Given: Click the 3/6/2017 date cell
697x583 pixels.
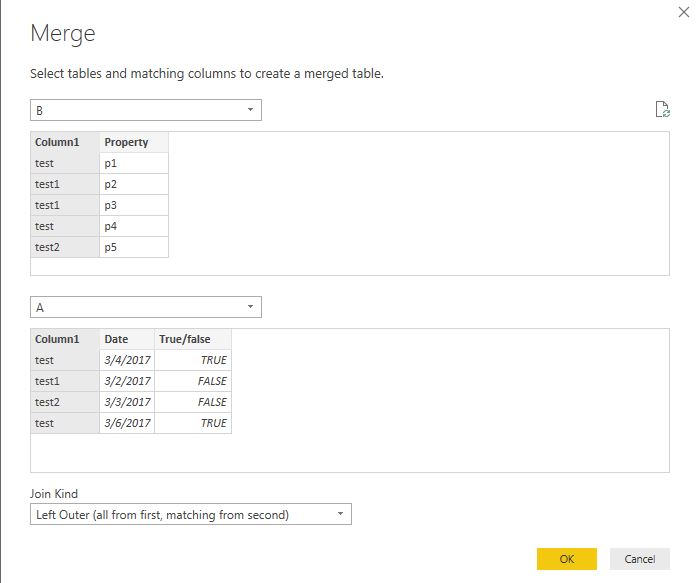Looking at the screenshot, I should (127, 423).
